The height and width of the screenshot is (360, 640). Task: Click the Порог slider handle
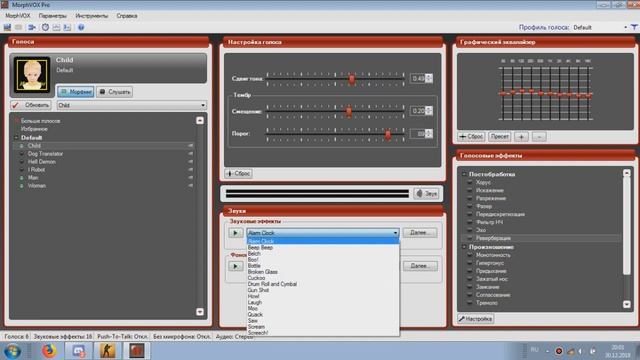coord(388,134)
